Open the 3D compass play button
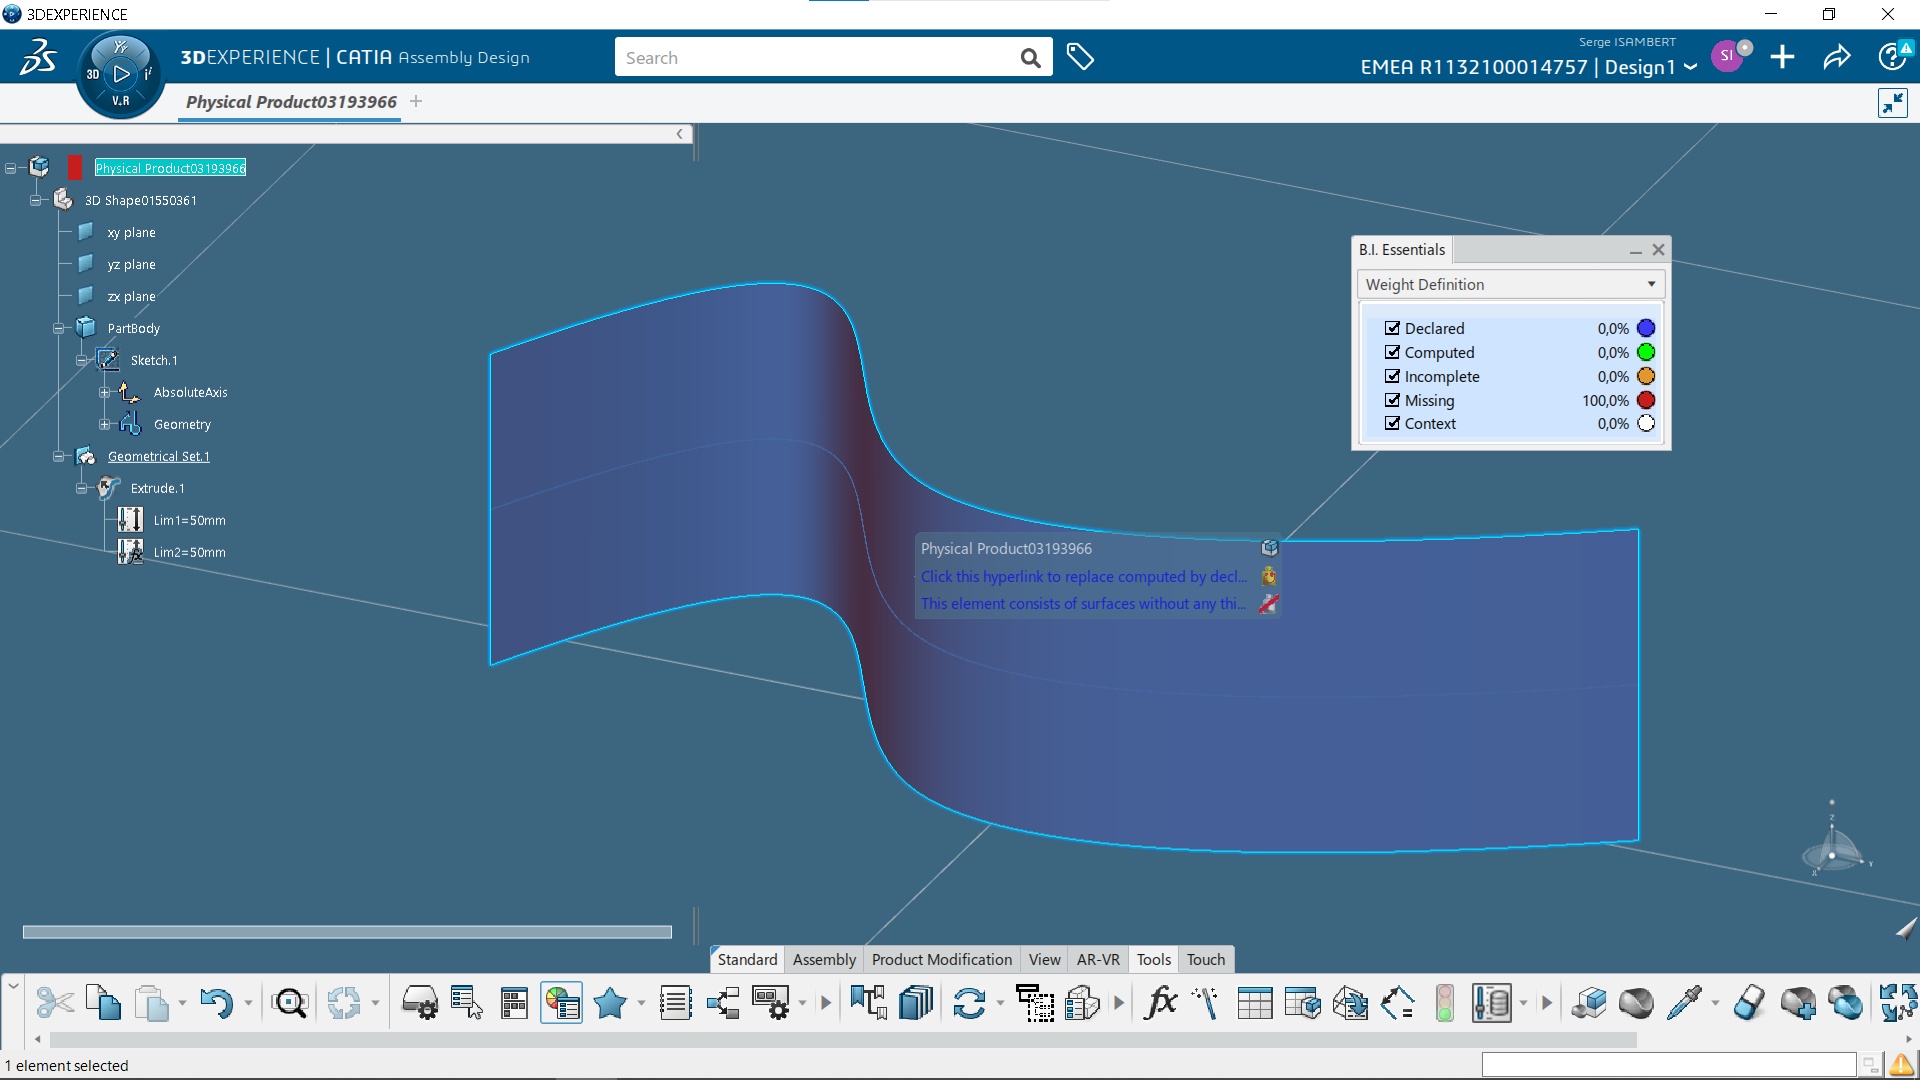The image size is (1920, 1080). (121, 74)
